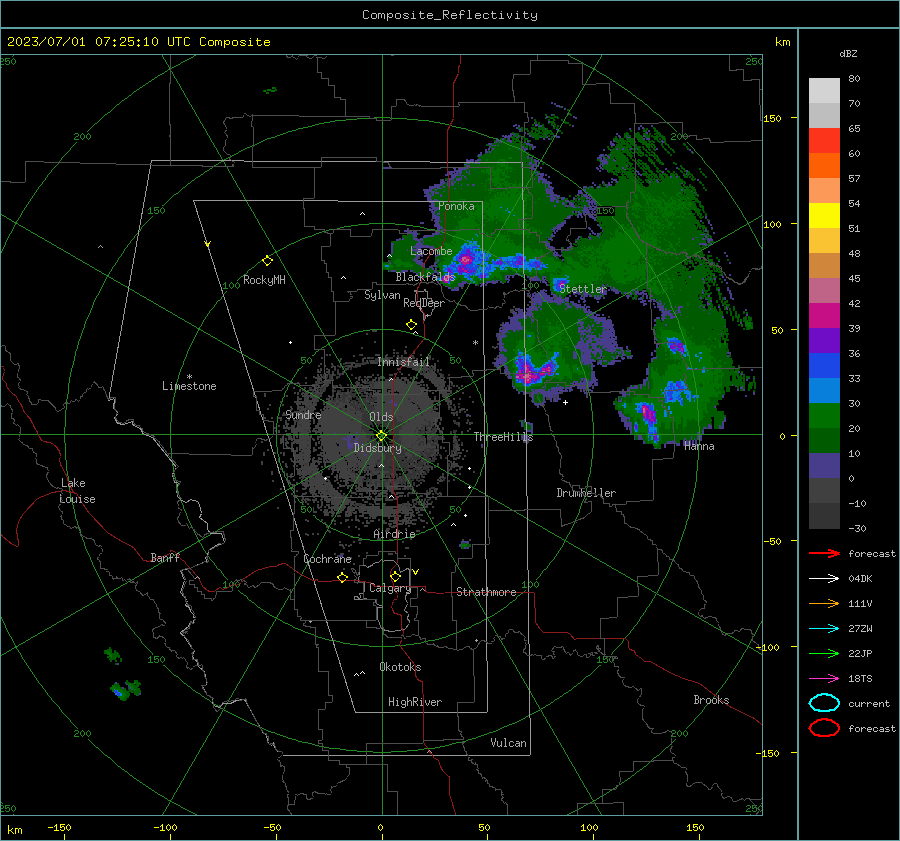Click the Innisfail town label

click(403, 362)
